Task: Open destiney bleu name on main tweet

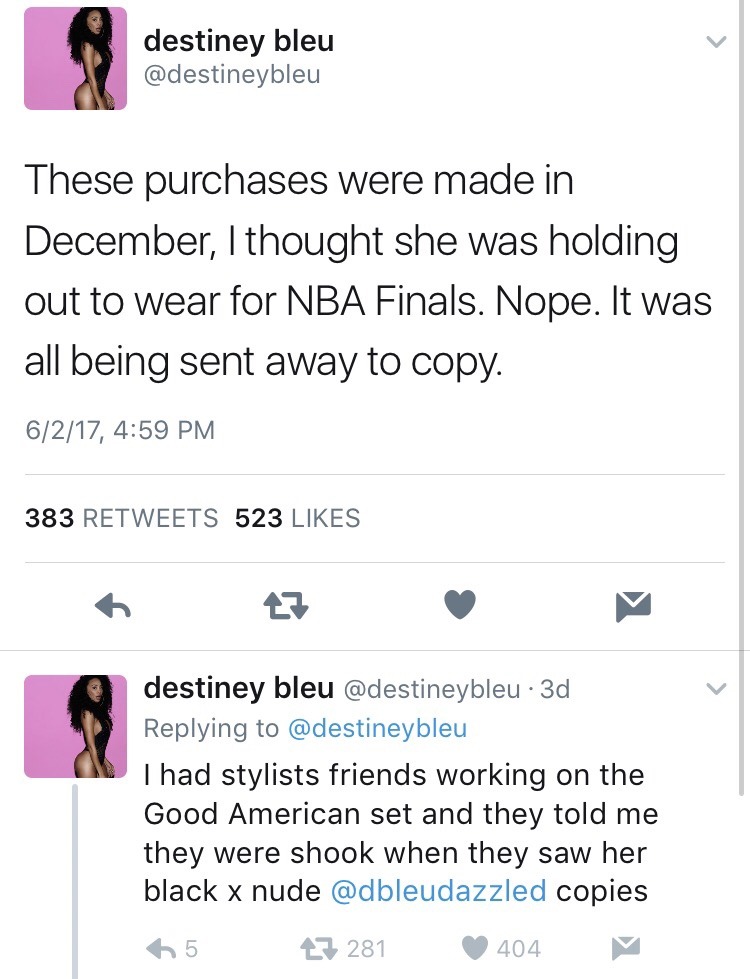Action: tap(239, 40)
